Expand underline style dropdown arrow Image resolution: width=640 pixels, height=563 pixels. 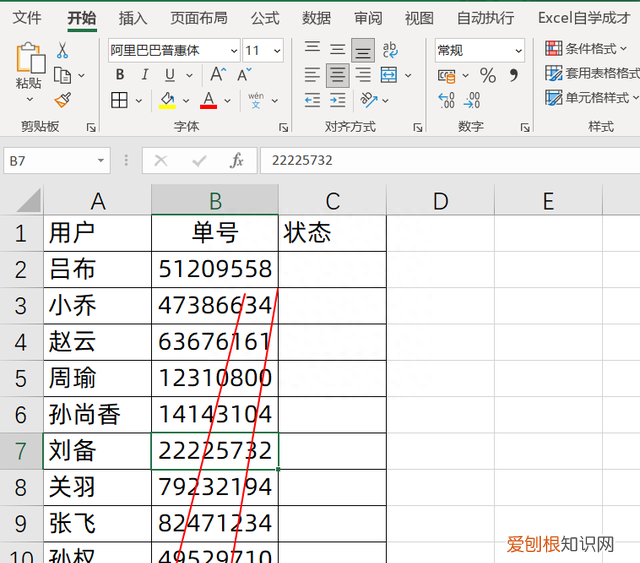tap(189, 75)
